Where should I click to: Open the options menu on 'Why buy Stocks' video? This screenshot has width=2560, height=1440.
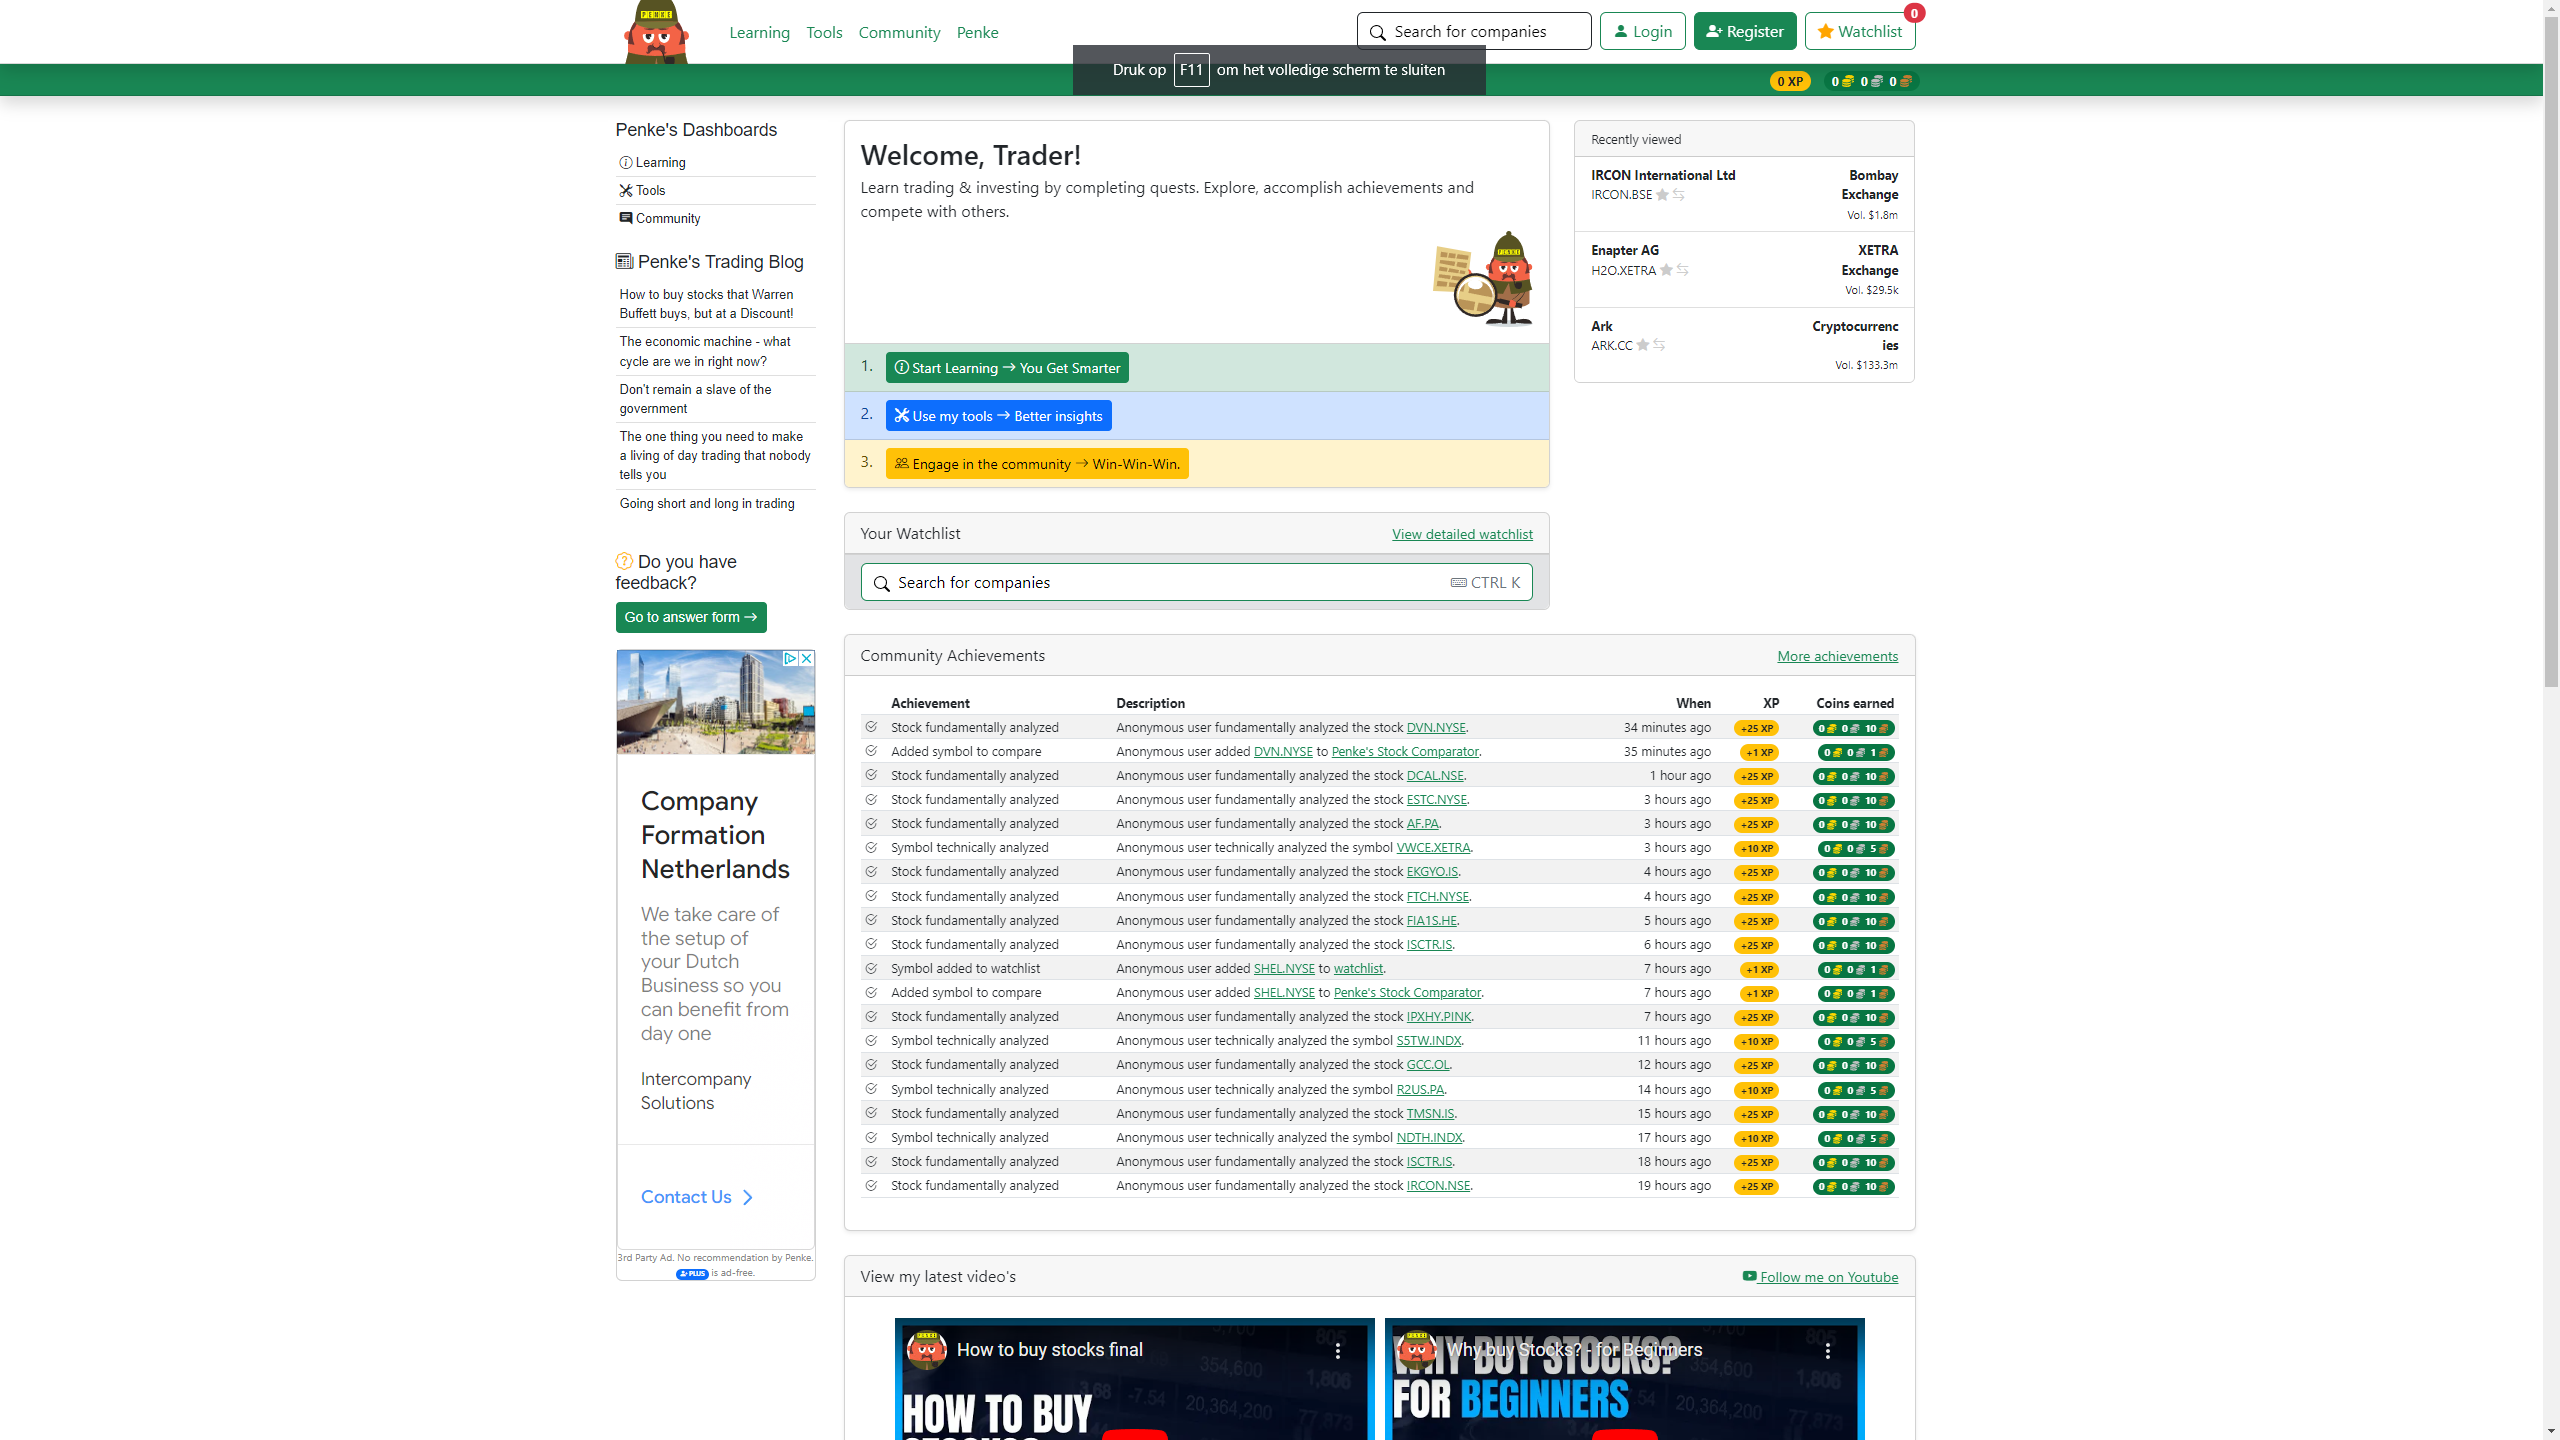coord(1827,1350)
